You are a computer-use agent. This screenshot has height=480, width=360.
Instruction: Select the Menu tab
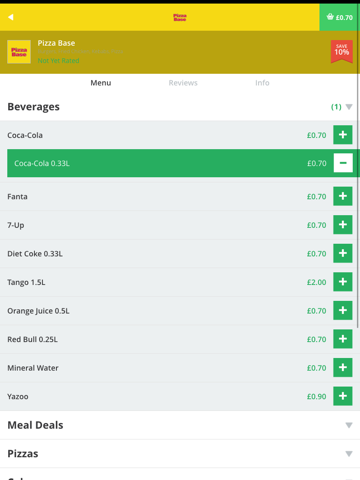(101, 83)
